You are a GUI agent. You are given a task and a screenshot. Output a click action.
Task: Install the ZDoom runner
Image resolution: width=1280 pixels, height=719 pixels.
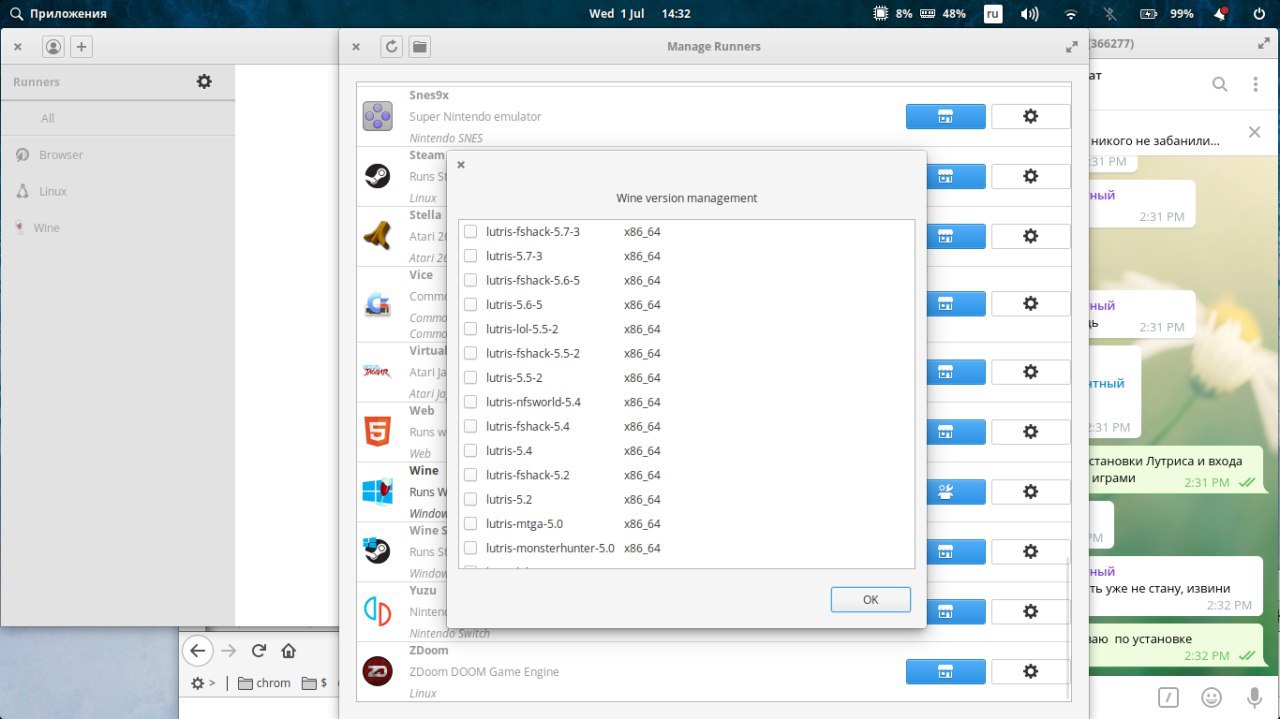tap(945, 672)
